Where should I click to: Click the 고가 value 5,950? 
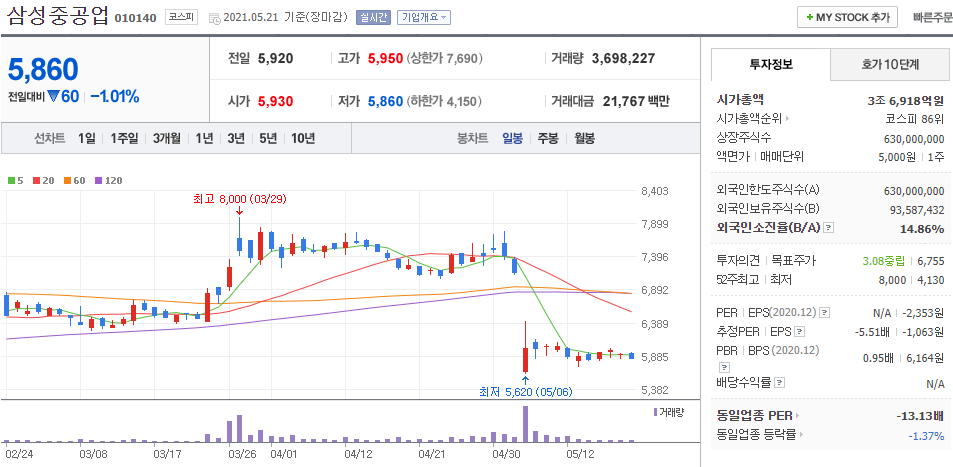point(385,59)
